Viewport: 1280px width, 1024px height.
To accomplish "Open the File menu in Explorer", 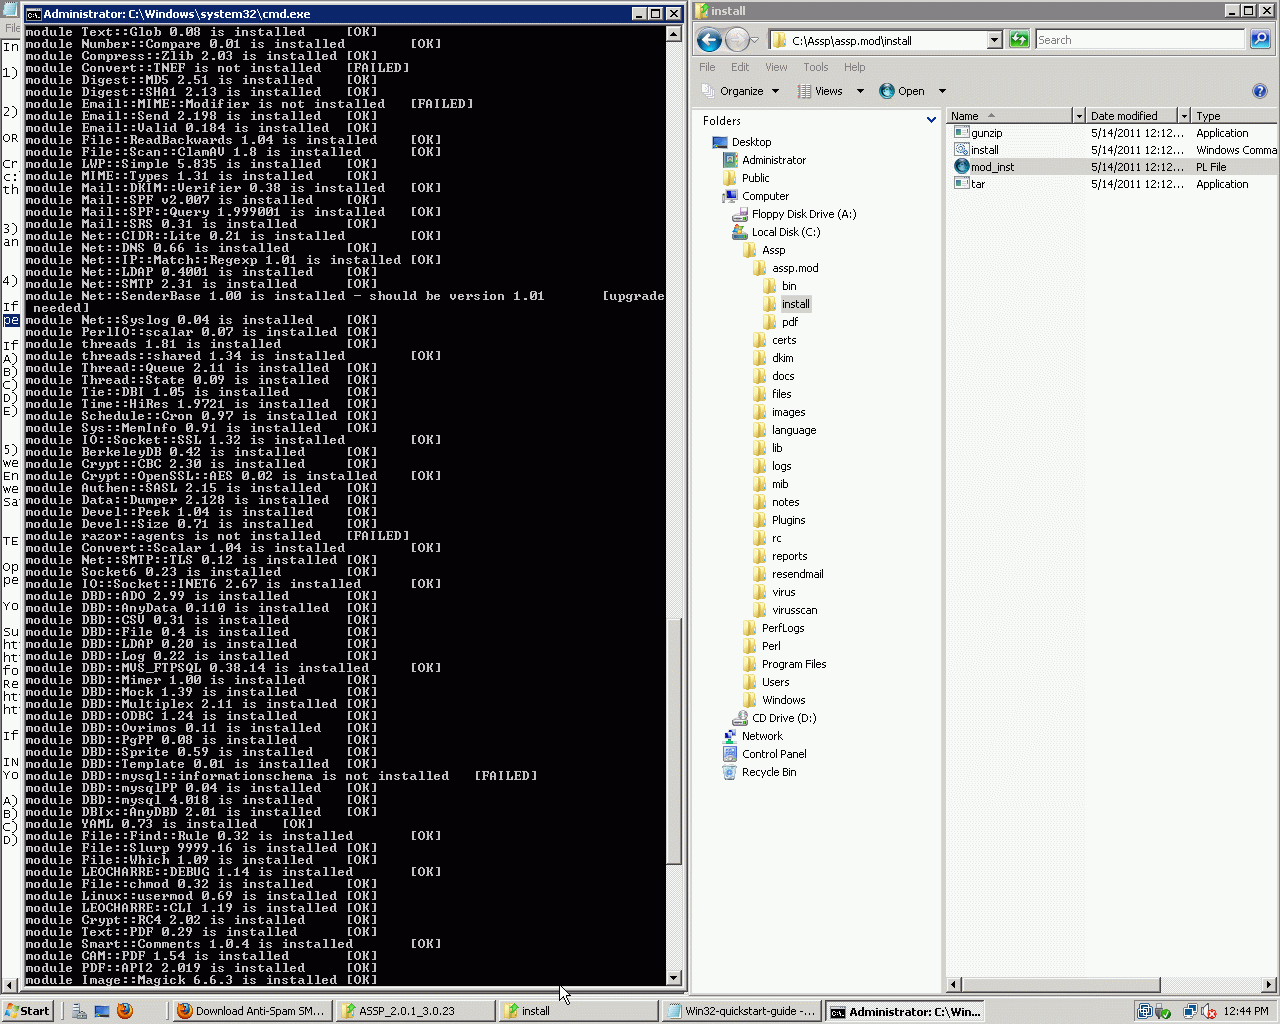I will 707,67.
